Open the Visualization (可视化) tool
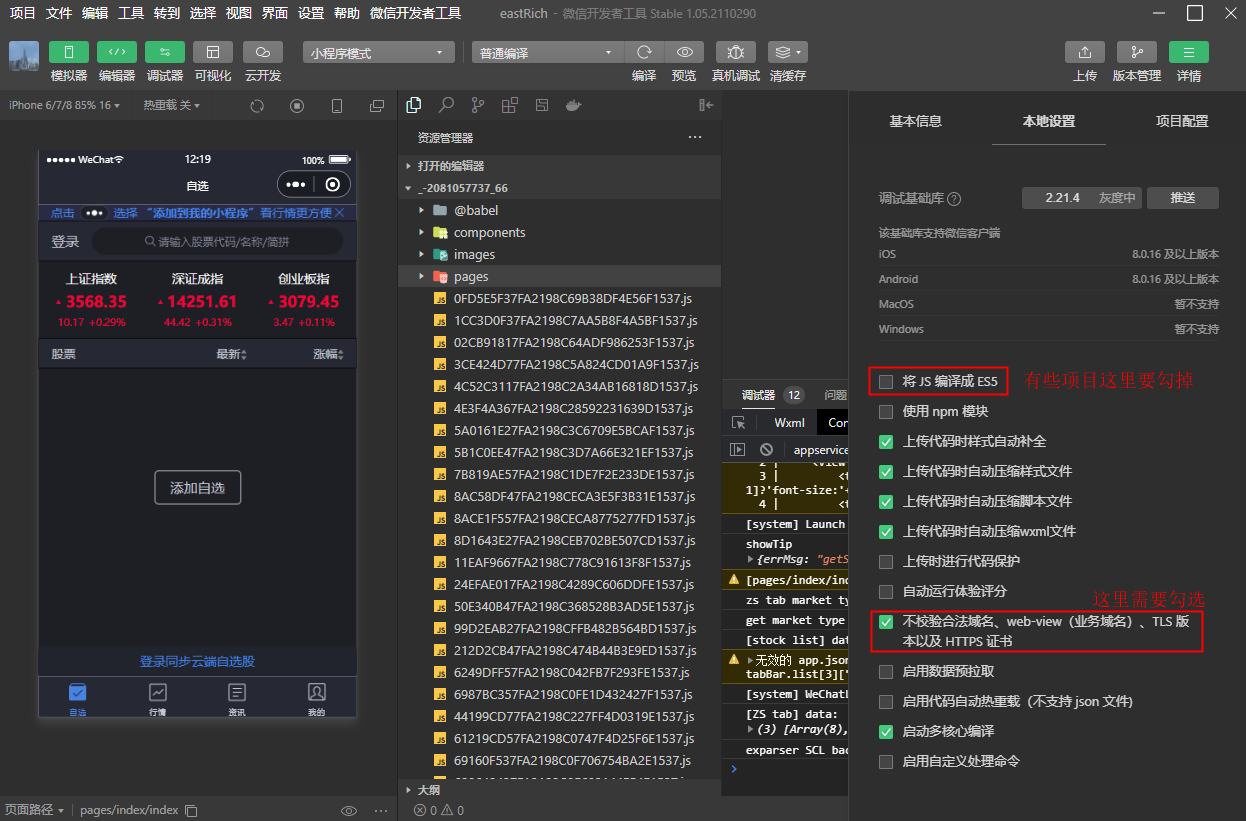This screenshot has width=1246, height=821. pyautogui.click(x=213, y=52)
